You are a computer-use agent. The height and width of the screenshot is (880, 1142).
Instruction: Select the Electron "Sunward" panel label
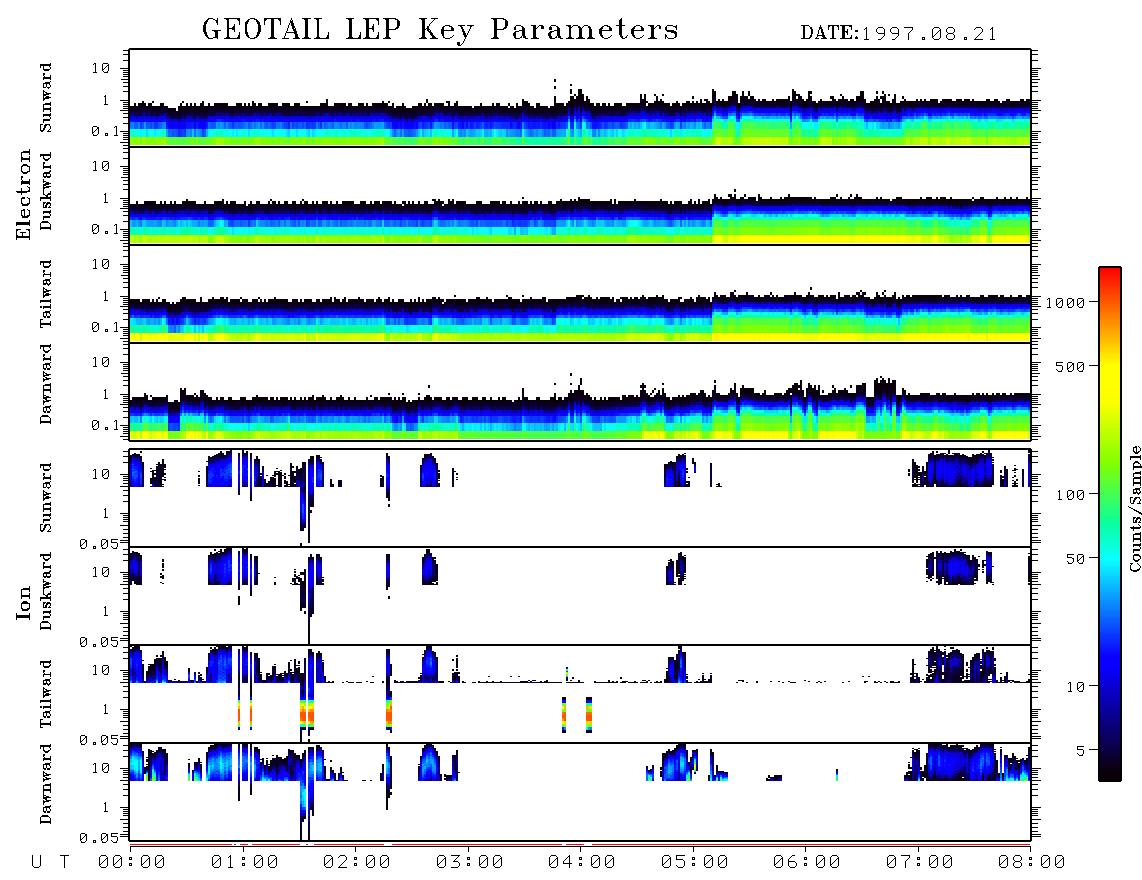coord(46,98)
